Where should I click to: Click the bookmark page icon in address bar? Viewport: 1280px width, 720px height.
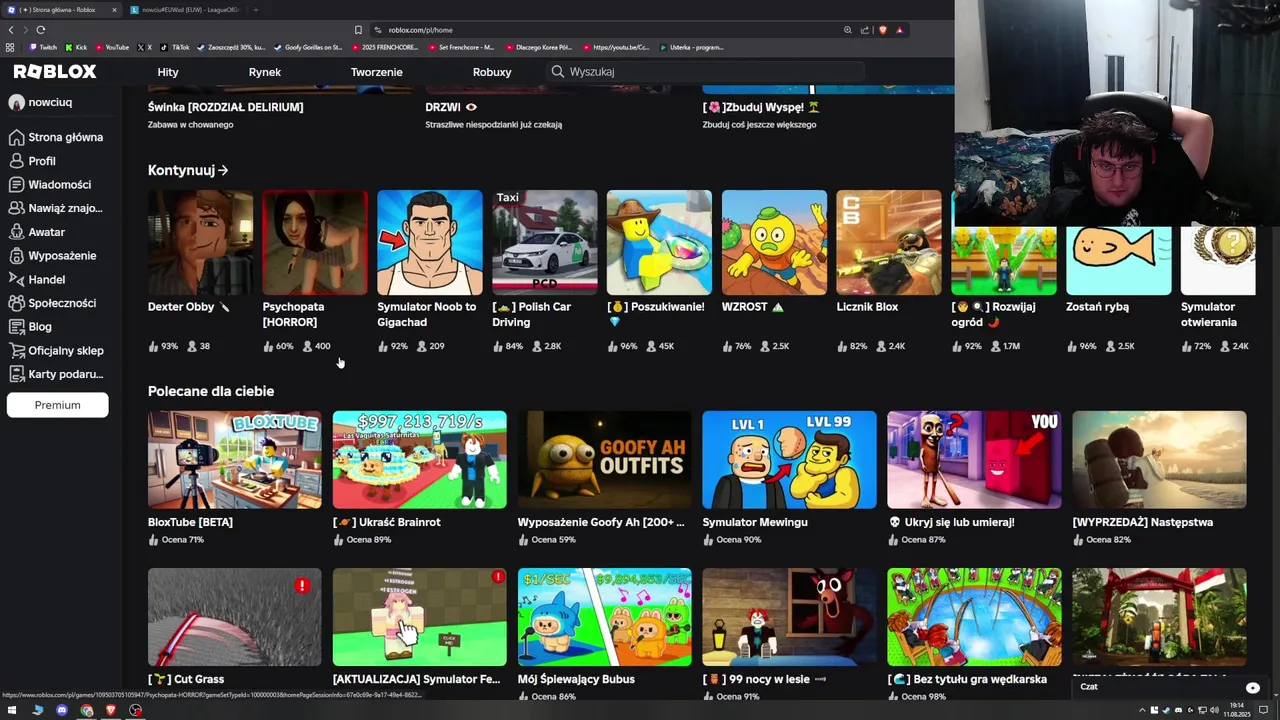click(x=358, y=30)
